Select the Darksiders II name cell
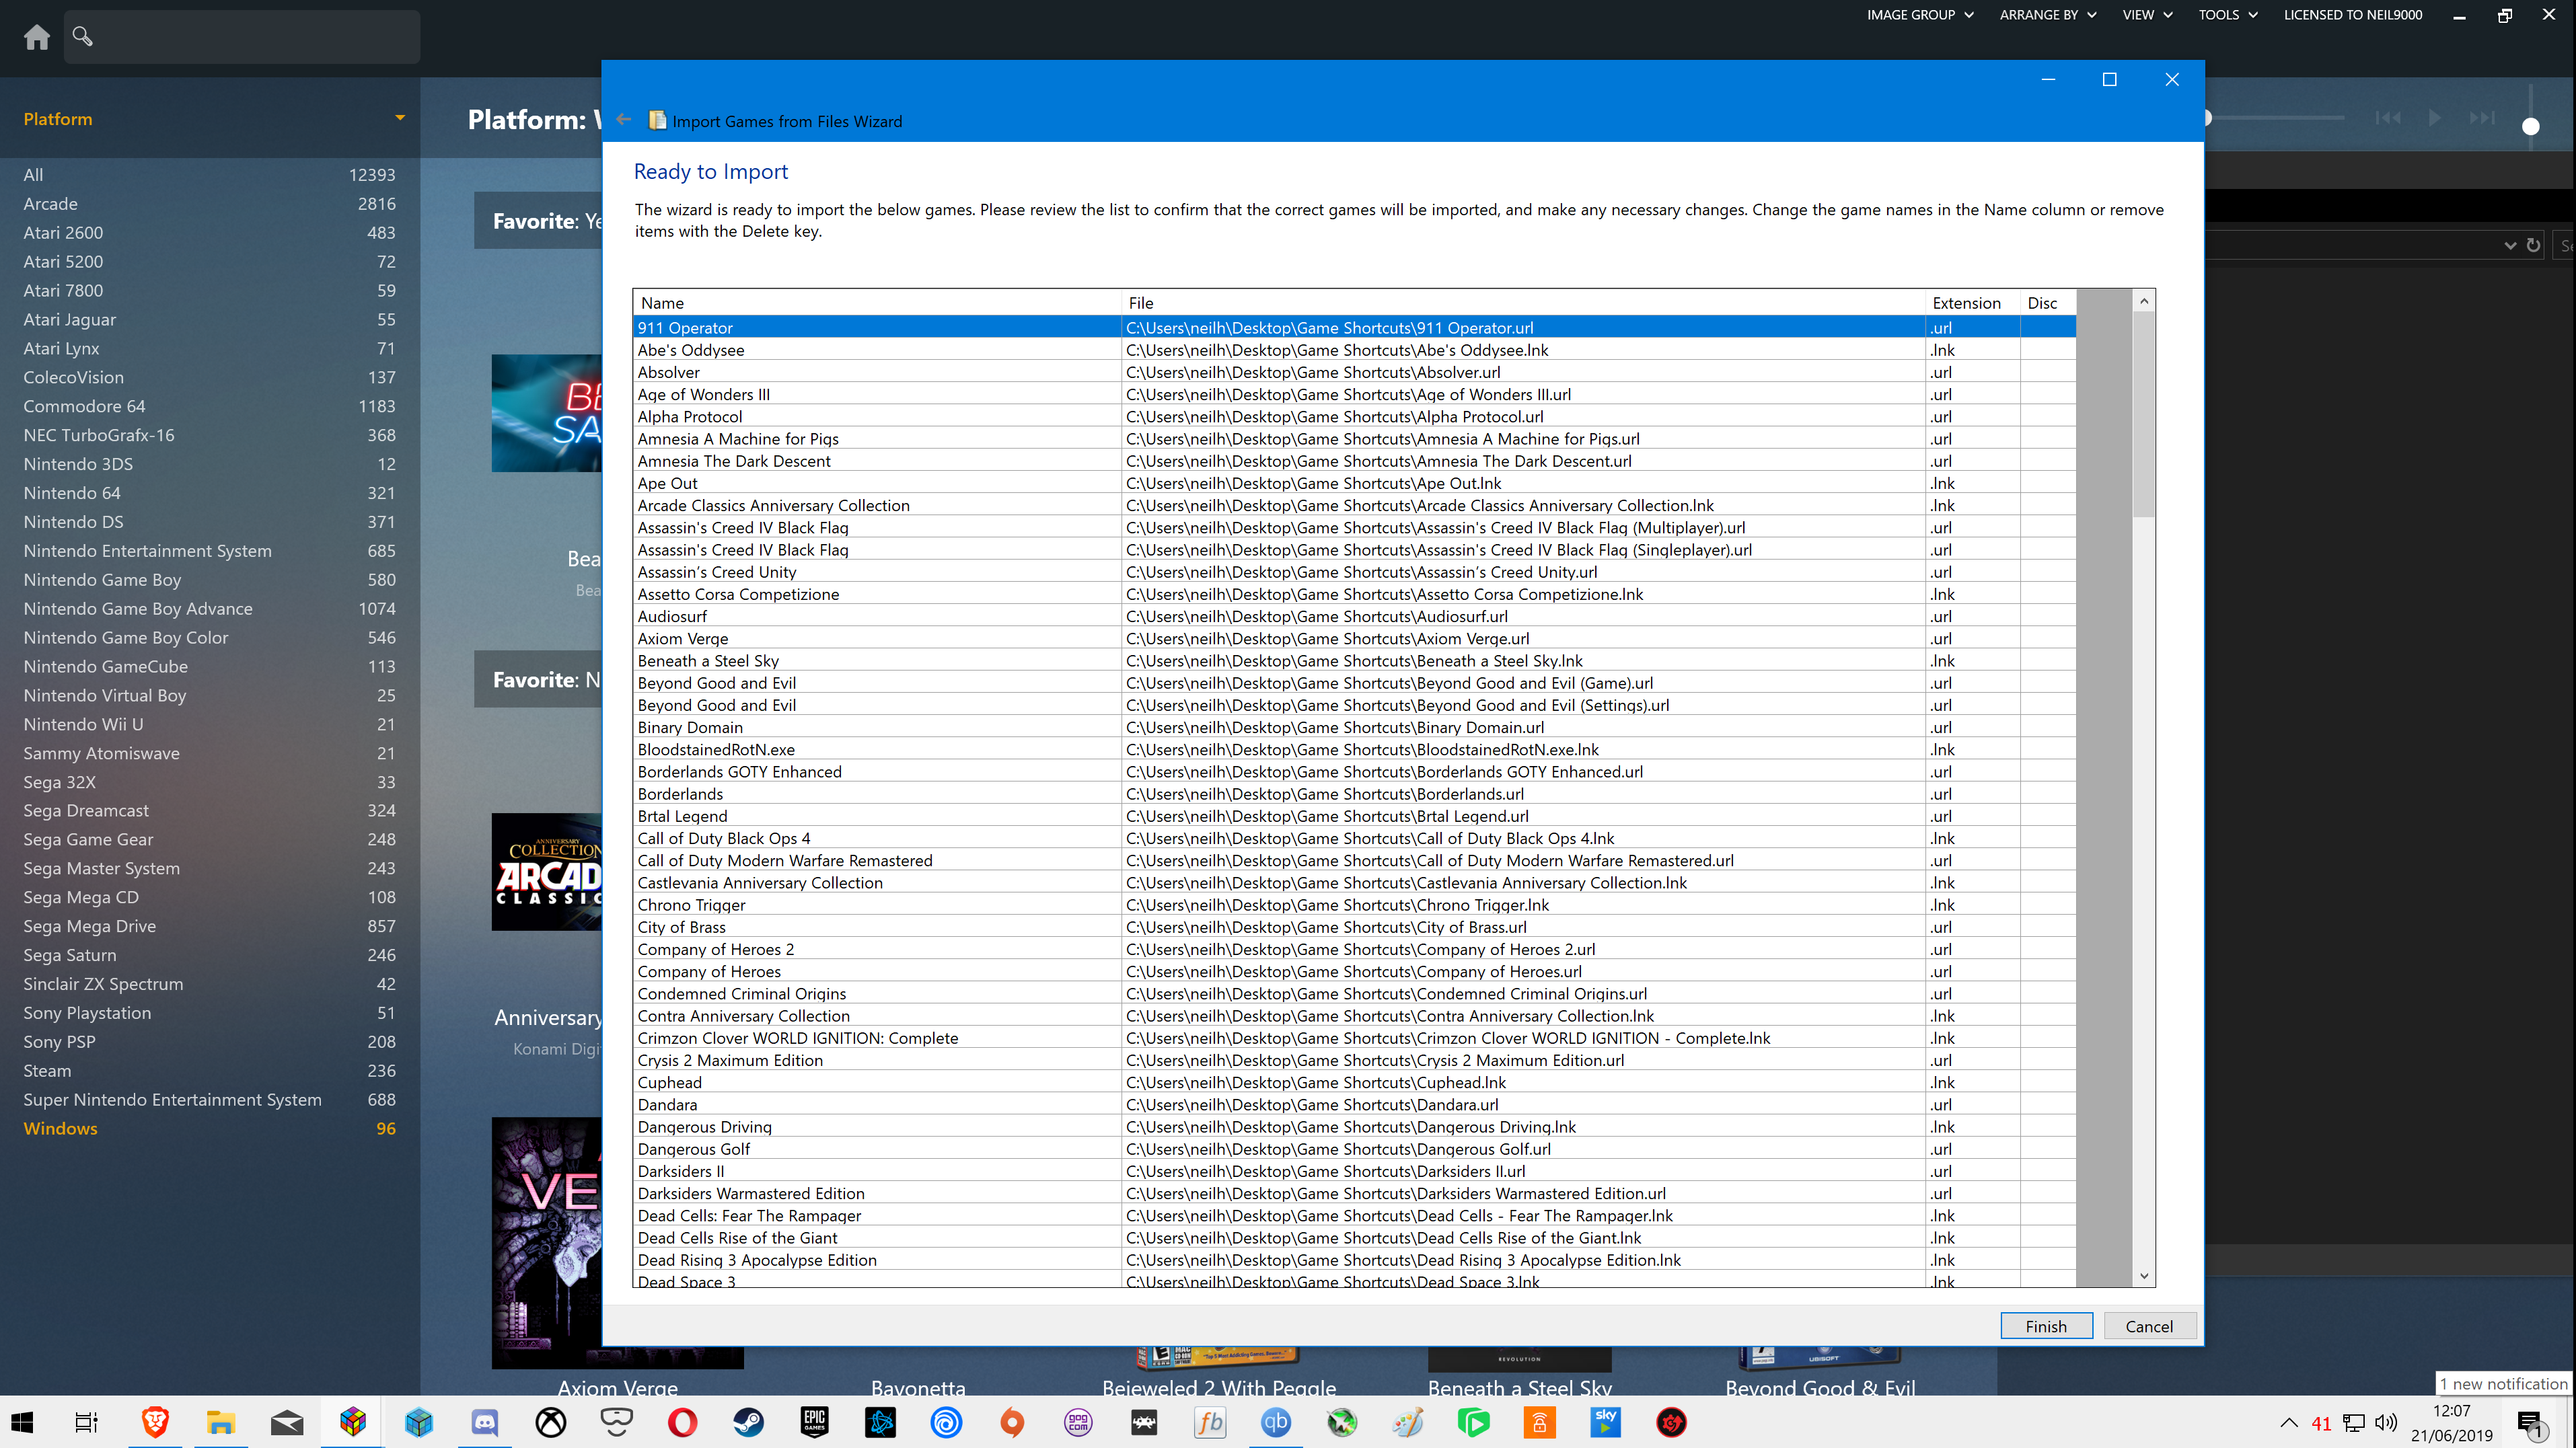The height and width of the screenshot is (1448, 2576). click(x=877, y=1171)
